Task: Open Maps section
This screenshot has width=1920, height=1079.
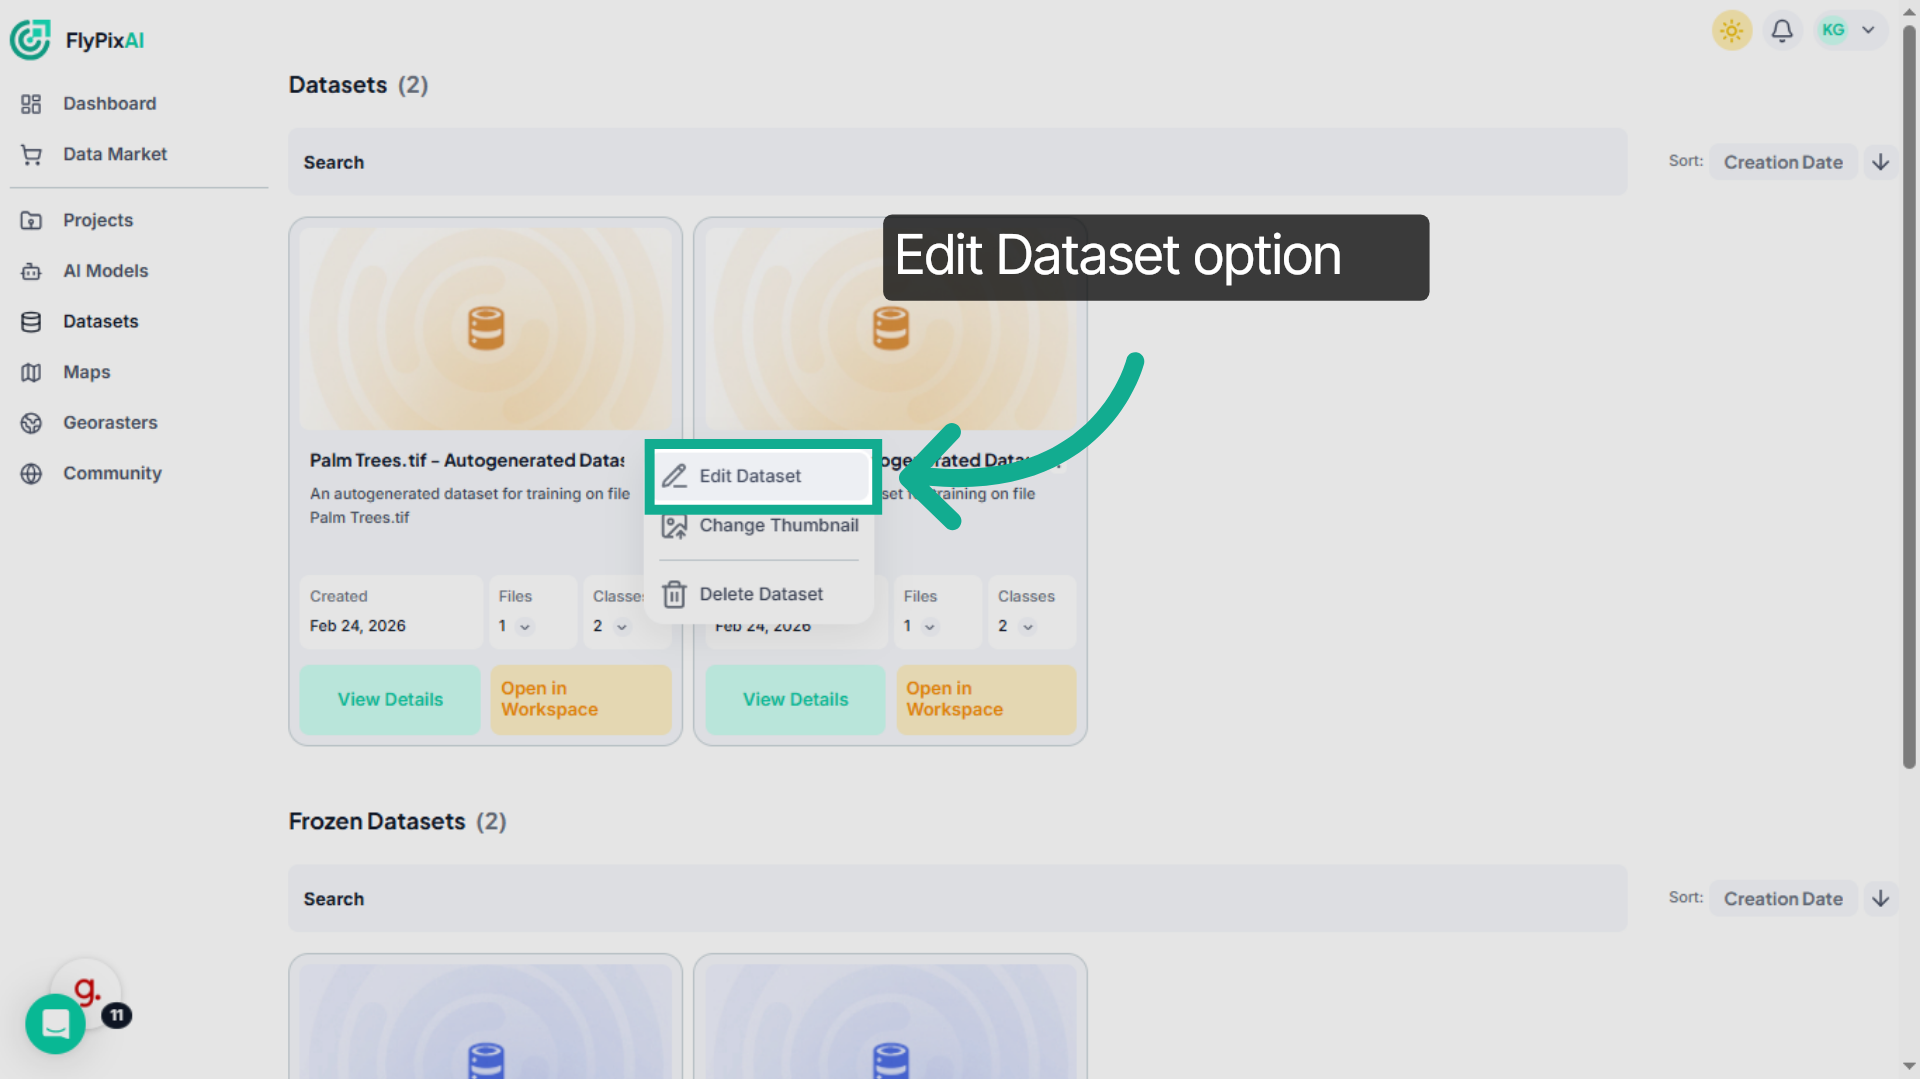Action: (x=86, y=372)
